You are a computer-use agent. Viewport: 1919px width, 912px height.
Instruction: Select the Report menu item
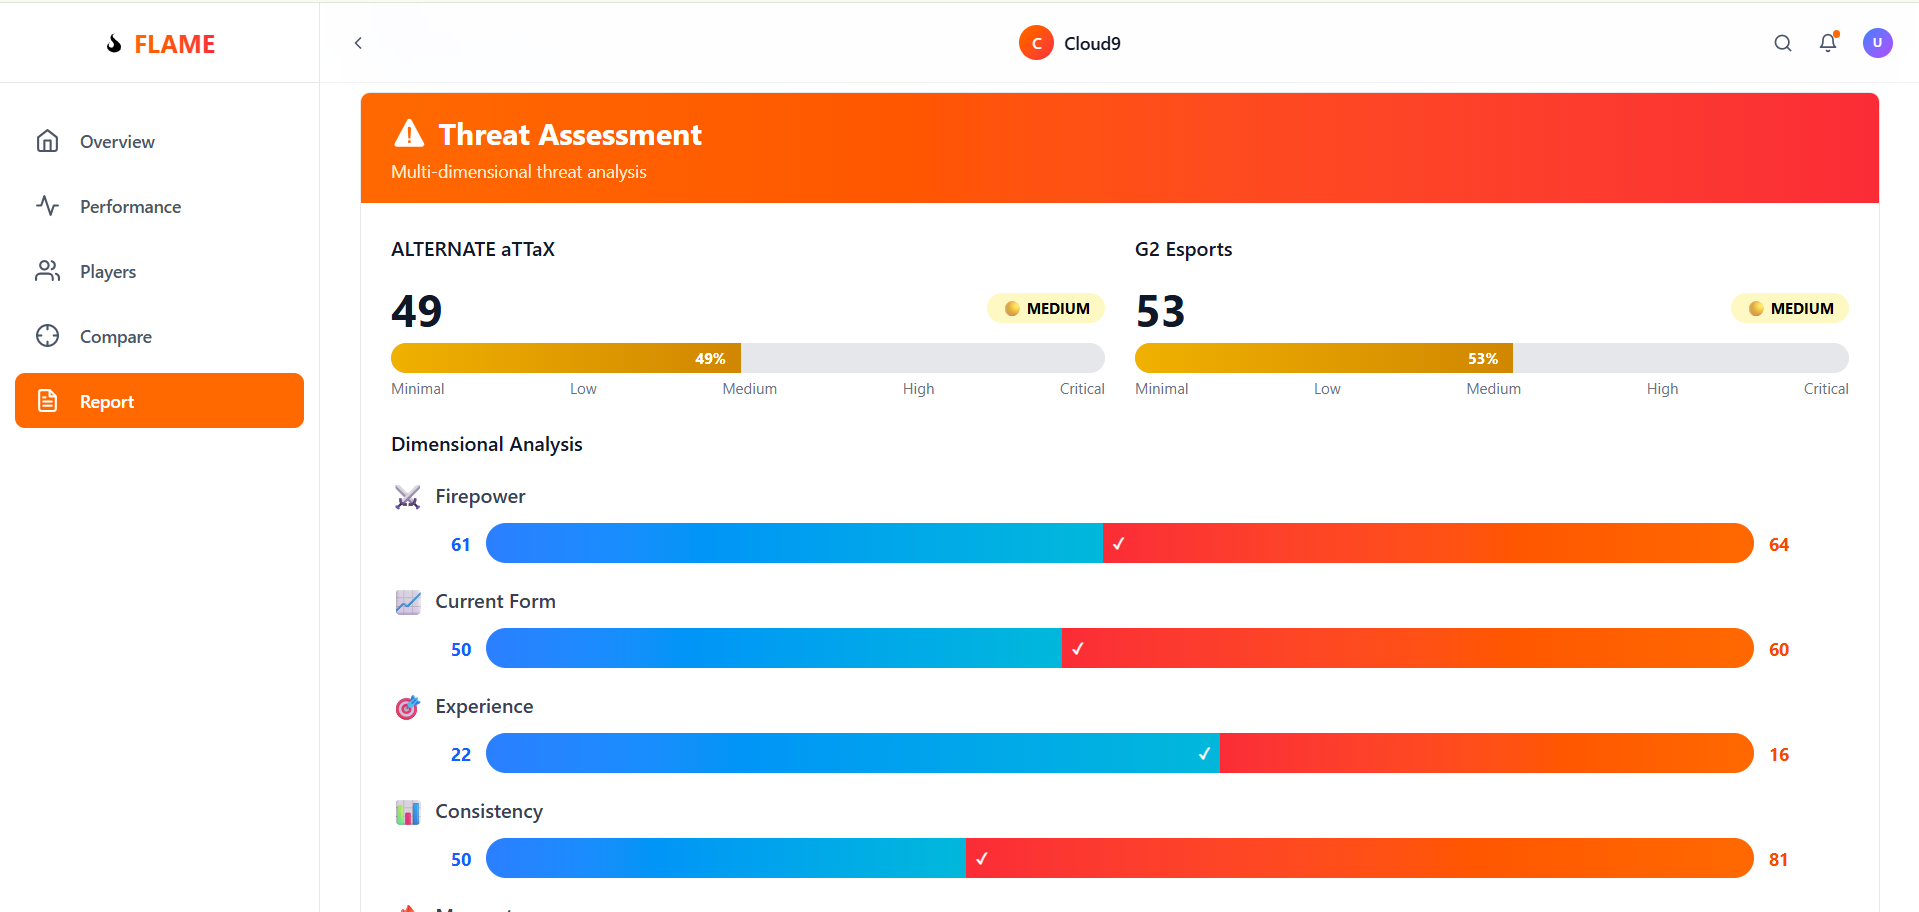tap(159, 401)
